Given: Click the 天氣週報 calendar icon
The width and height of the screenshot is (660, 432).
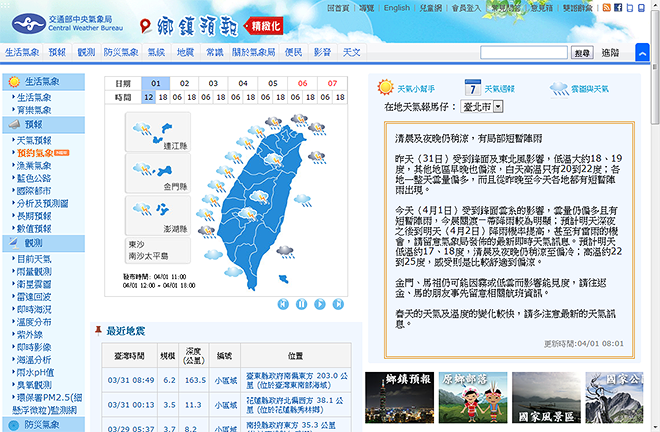Looking at the screenshot, I should 475,88.
